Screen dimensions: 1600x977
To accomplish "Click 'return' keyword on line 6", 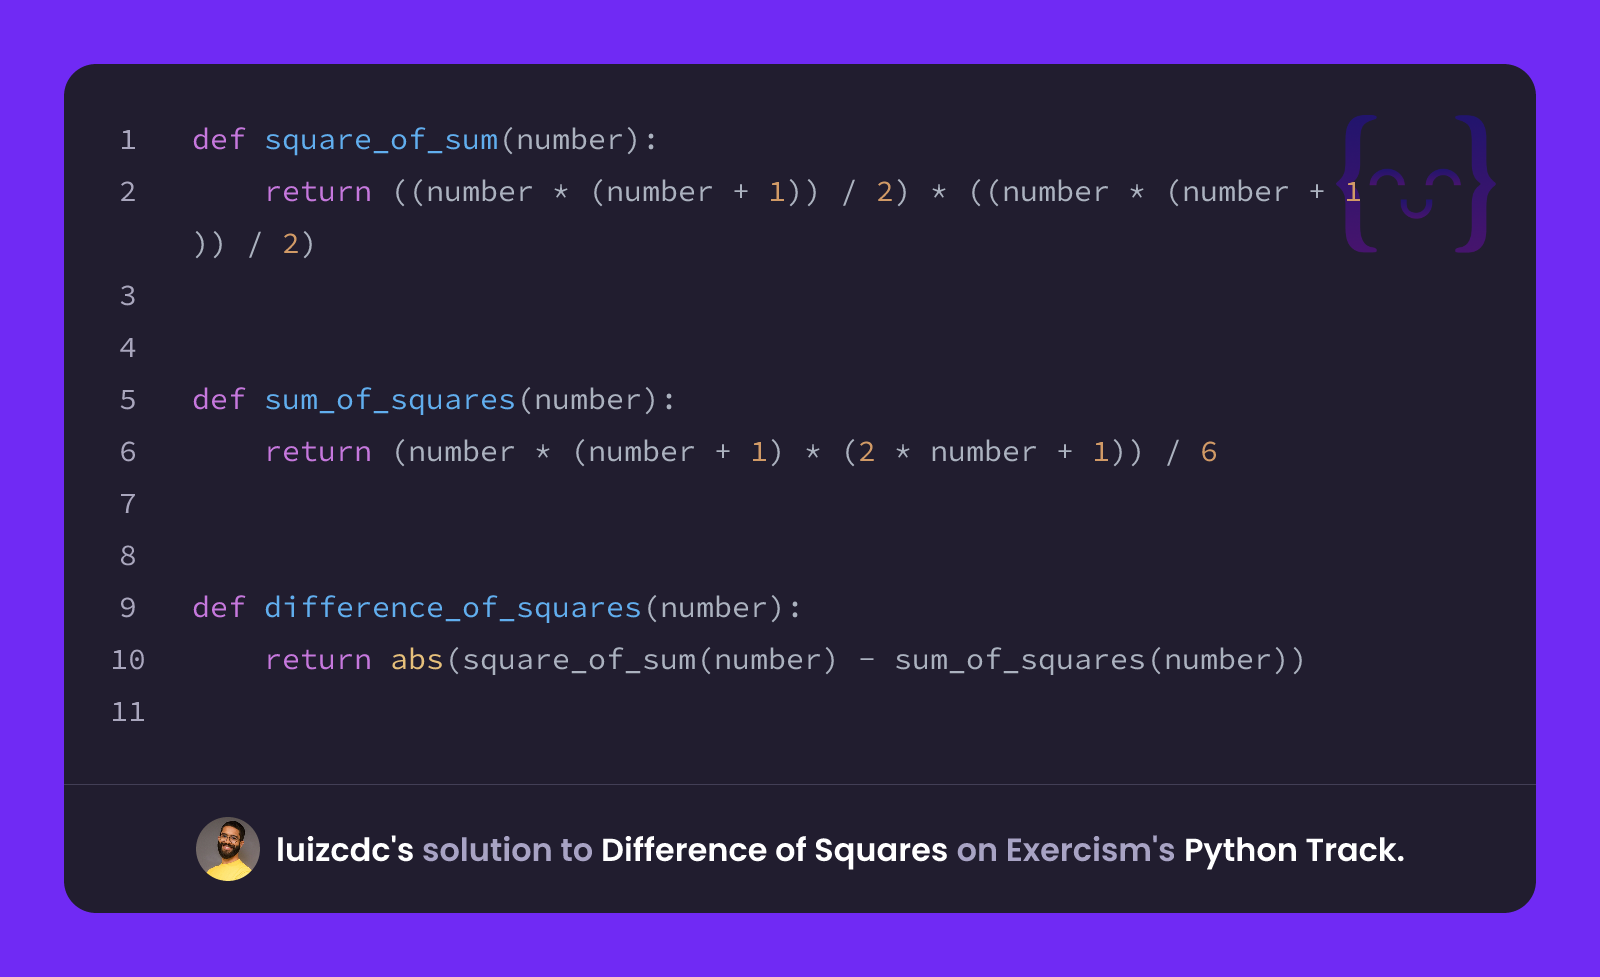I will 318,452.
